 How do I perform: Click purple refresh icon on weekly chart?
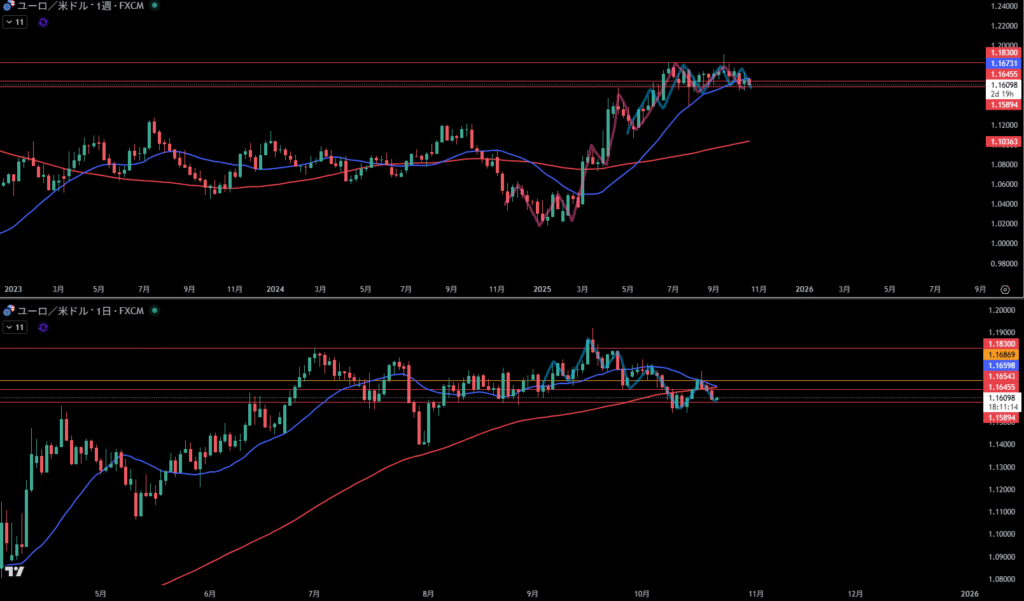tap(42, 21)
